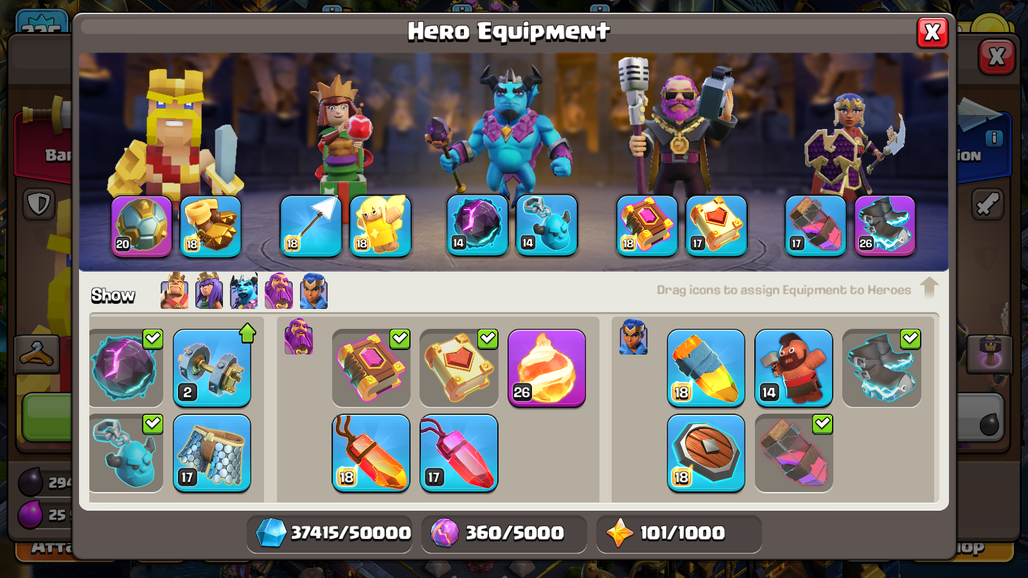The image size is (1028, 578).
Task: Select the level 14 Hog Rider Puppet
Action: tap(793, 368)
